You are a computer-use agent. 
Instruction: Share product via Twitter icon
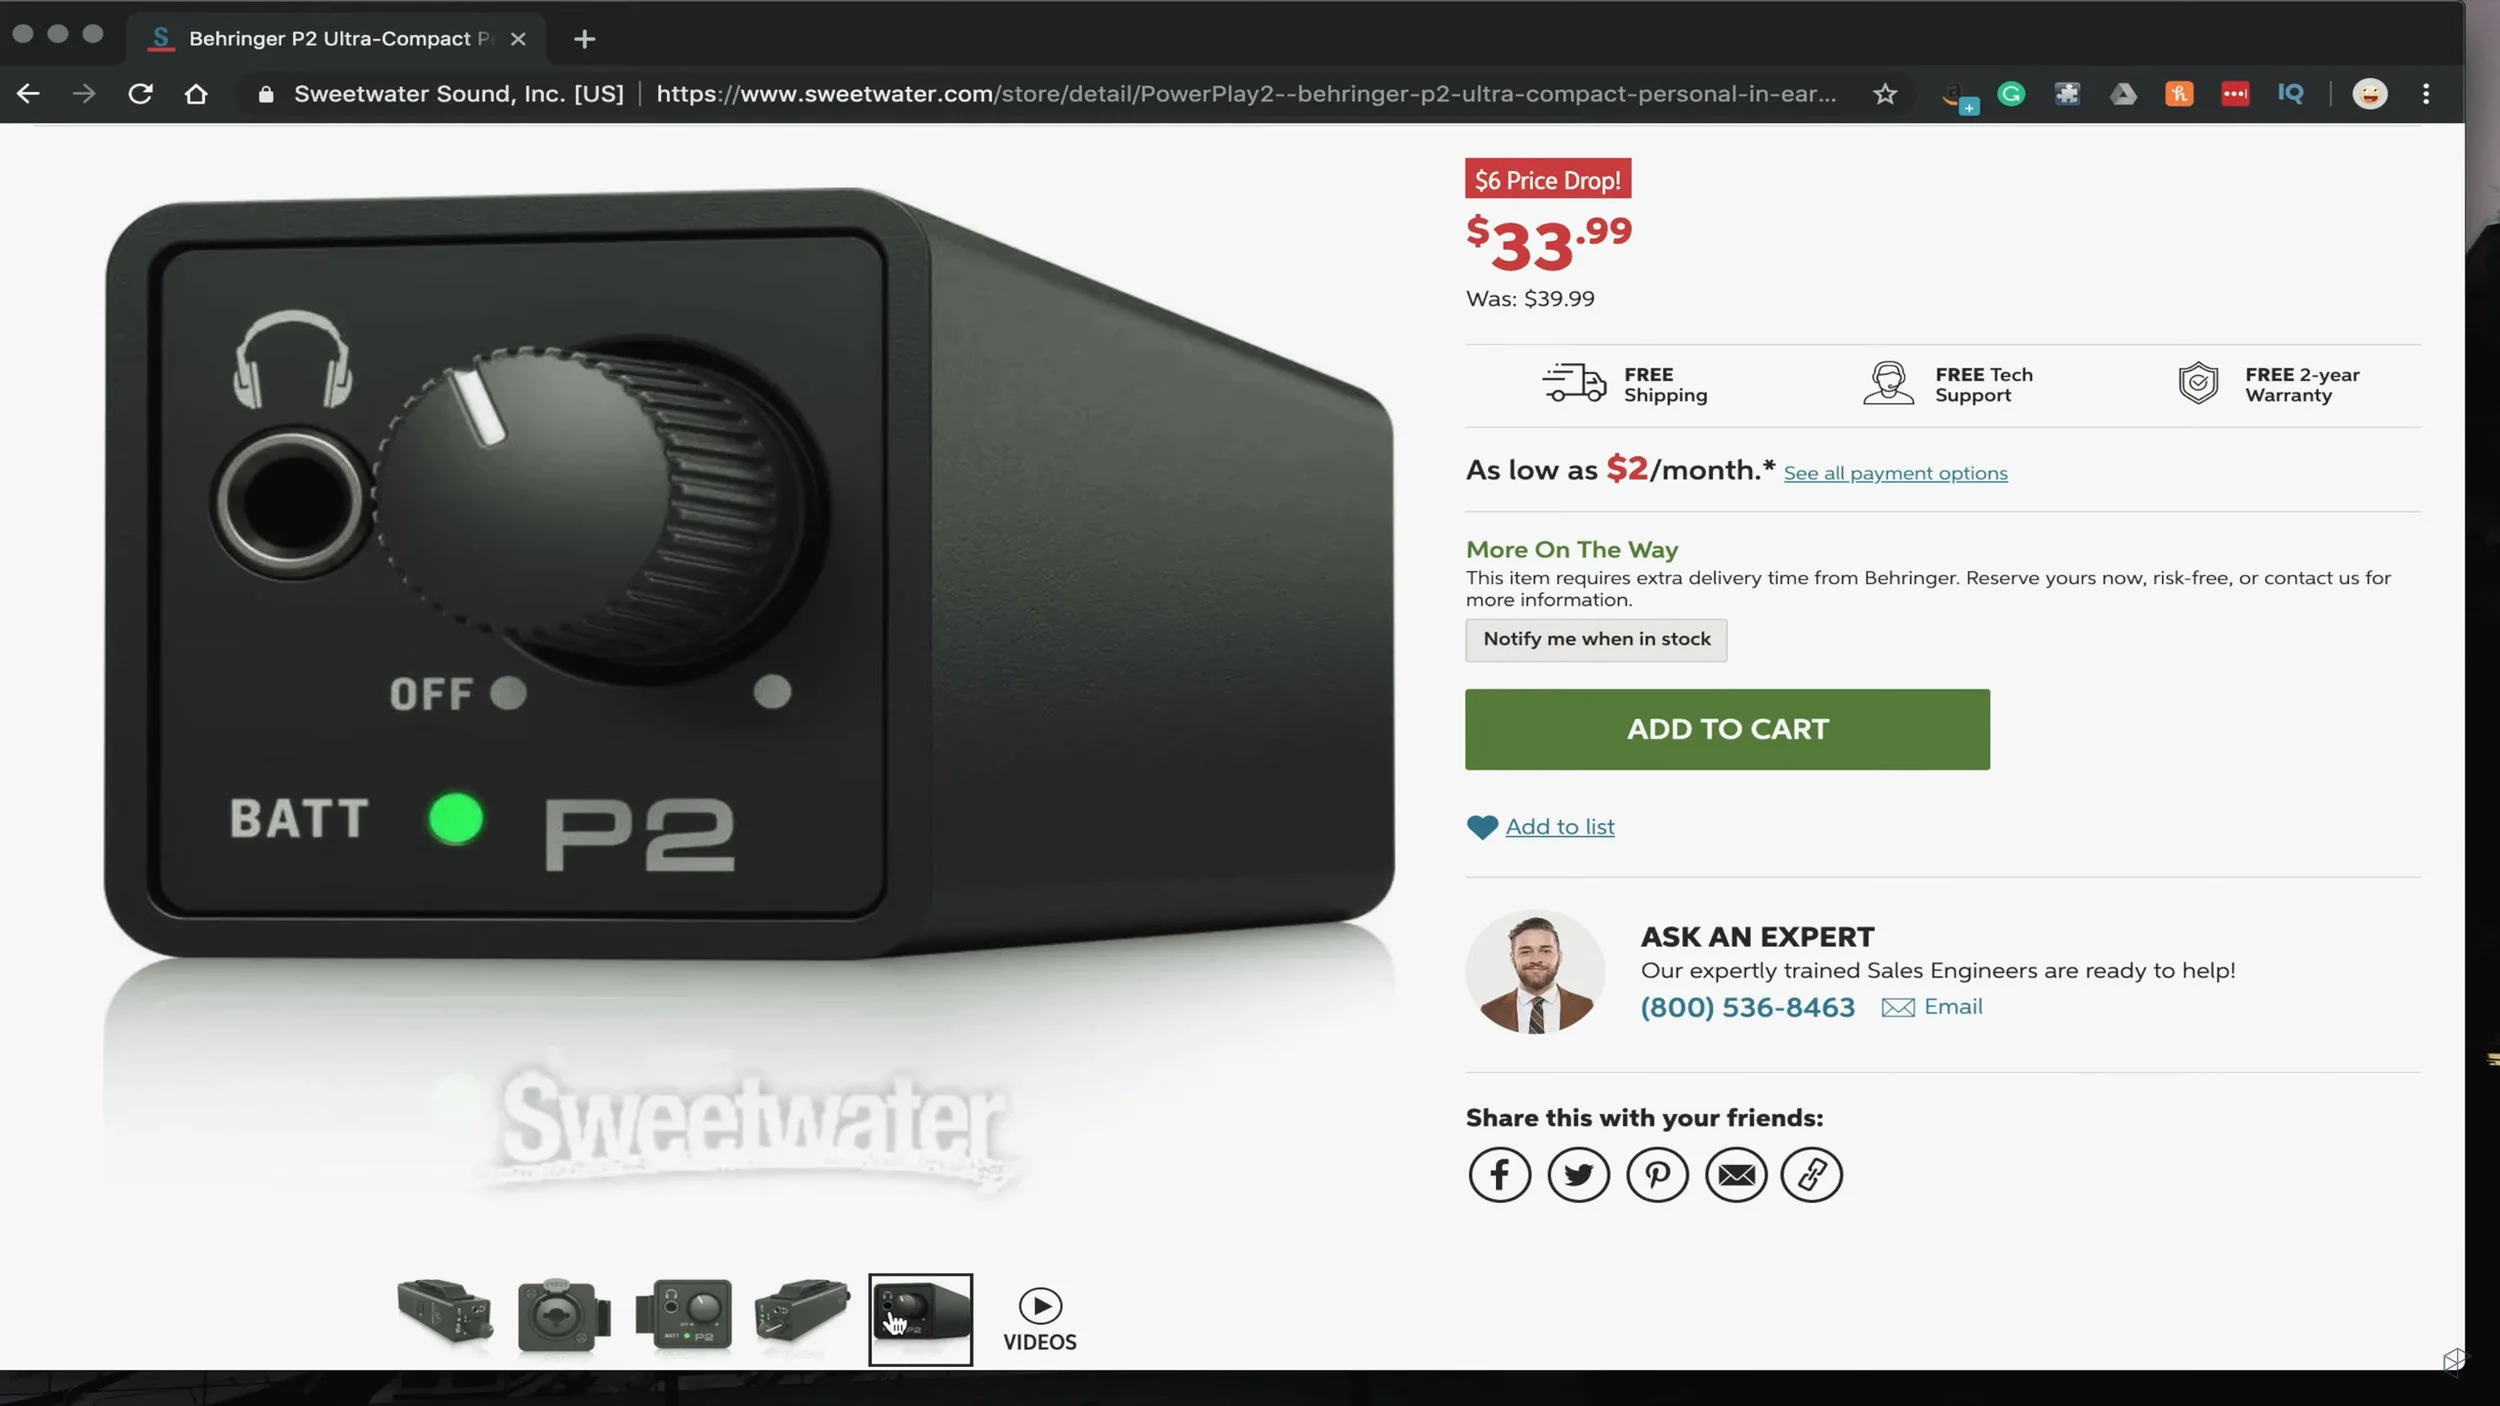(x=1578, y=1174)
